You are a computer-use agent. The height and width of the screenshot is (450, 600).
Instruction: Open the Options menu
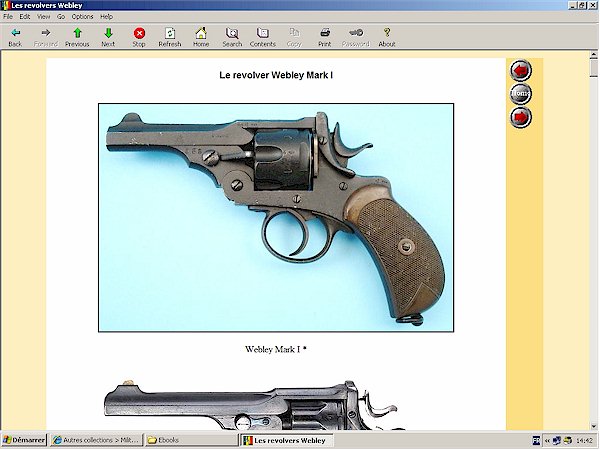click(x=83, y=16)
